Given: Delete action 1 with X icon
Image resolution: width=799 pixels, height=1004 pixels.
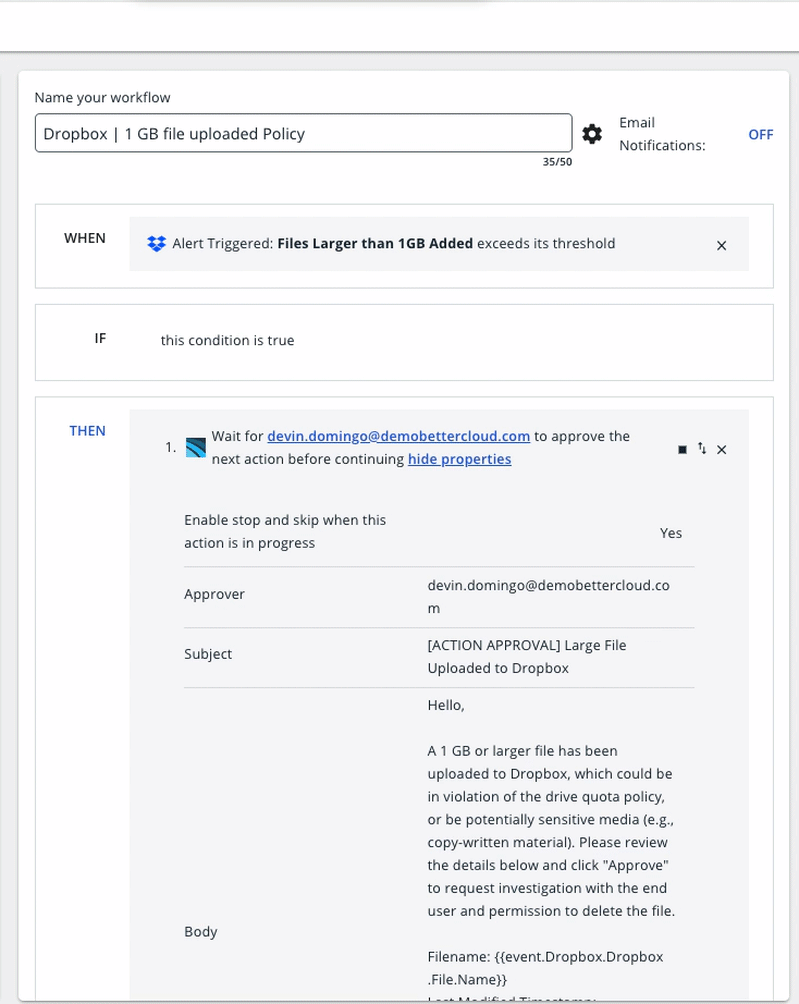Looking at the screenshot, I should [x=722, y=449].
